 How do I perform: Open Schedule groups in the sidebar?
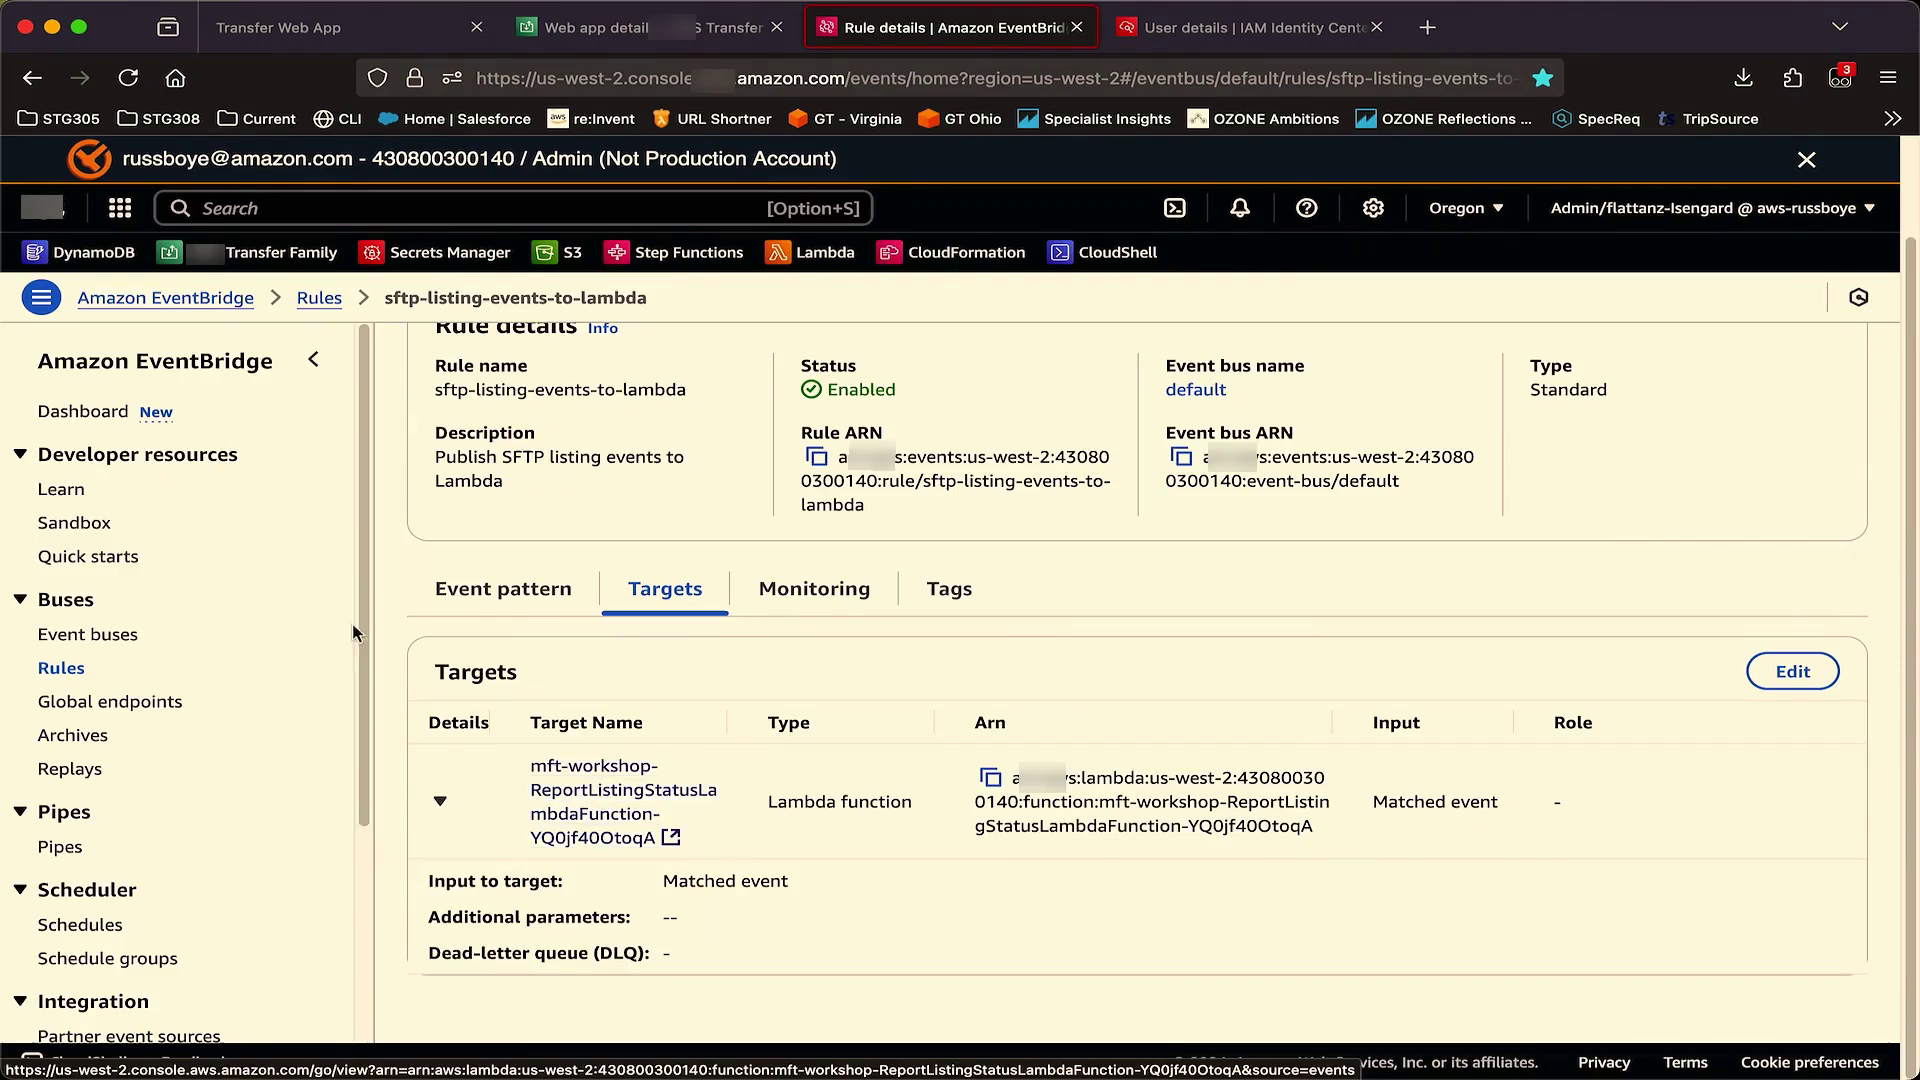[x=108, y=958]
